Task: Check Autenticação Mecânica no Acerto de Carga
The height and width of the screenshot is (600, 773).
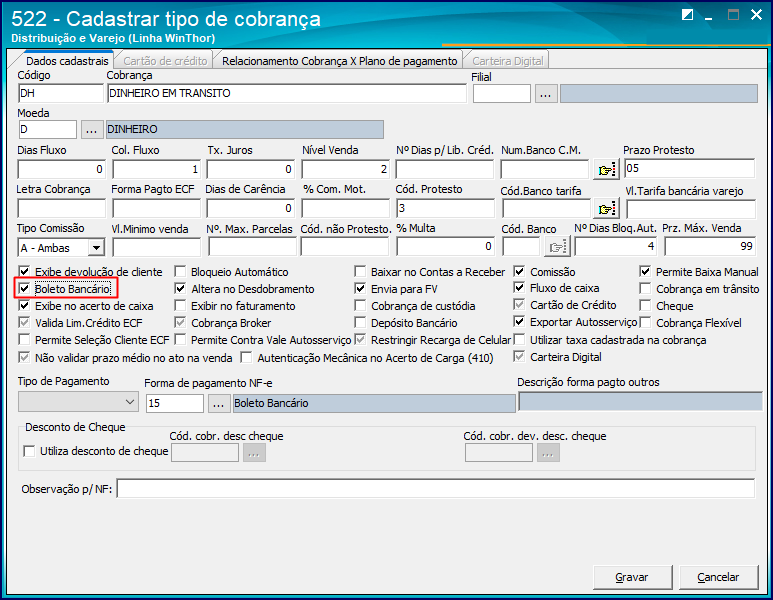Action: point(246,357)
